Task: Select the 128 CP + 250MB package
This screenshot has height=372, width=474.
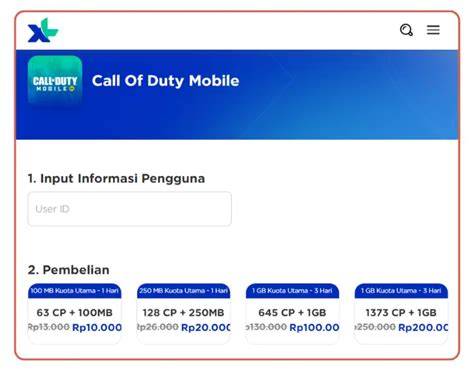Action: (184, 314)
